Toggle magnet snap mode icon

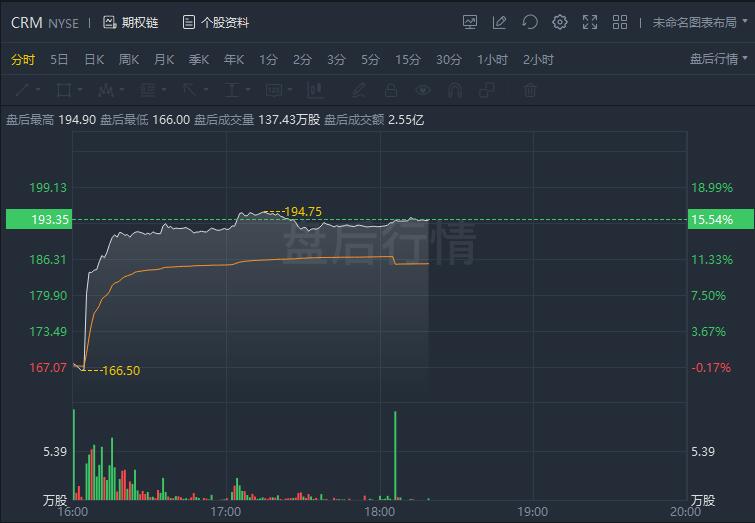(455, 90)
